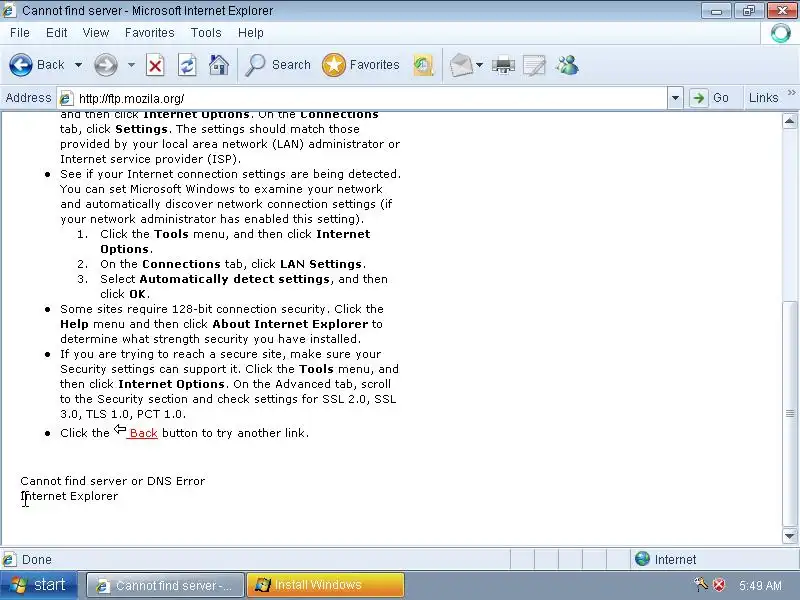Click the IE throbber logo
This screenshot has height=600, width=800.
coord(781,33)
